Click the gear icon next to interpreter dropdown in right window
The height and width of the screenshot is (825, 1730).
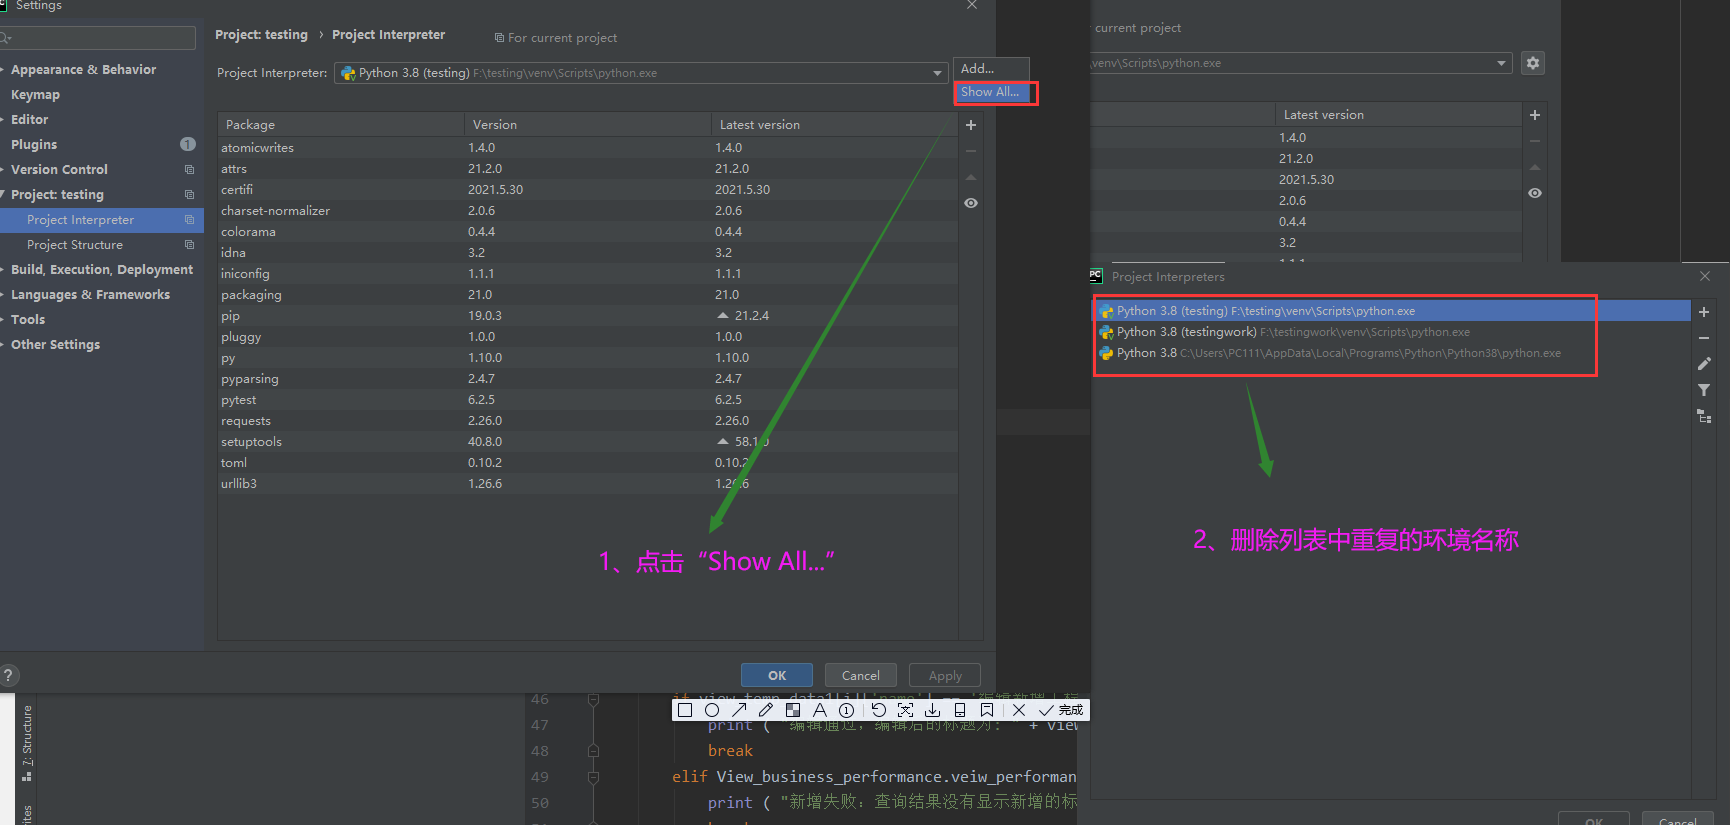coord(1533,63)
